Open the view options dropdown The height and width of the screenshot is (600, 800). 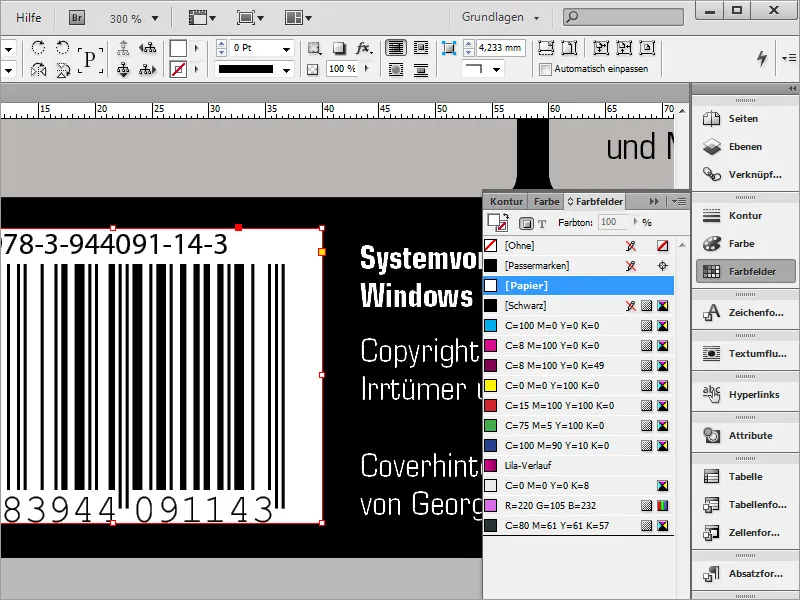[x=202, y=18]
